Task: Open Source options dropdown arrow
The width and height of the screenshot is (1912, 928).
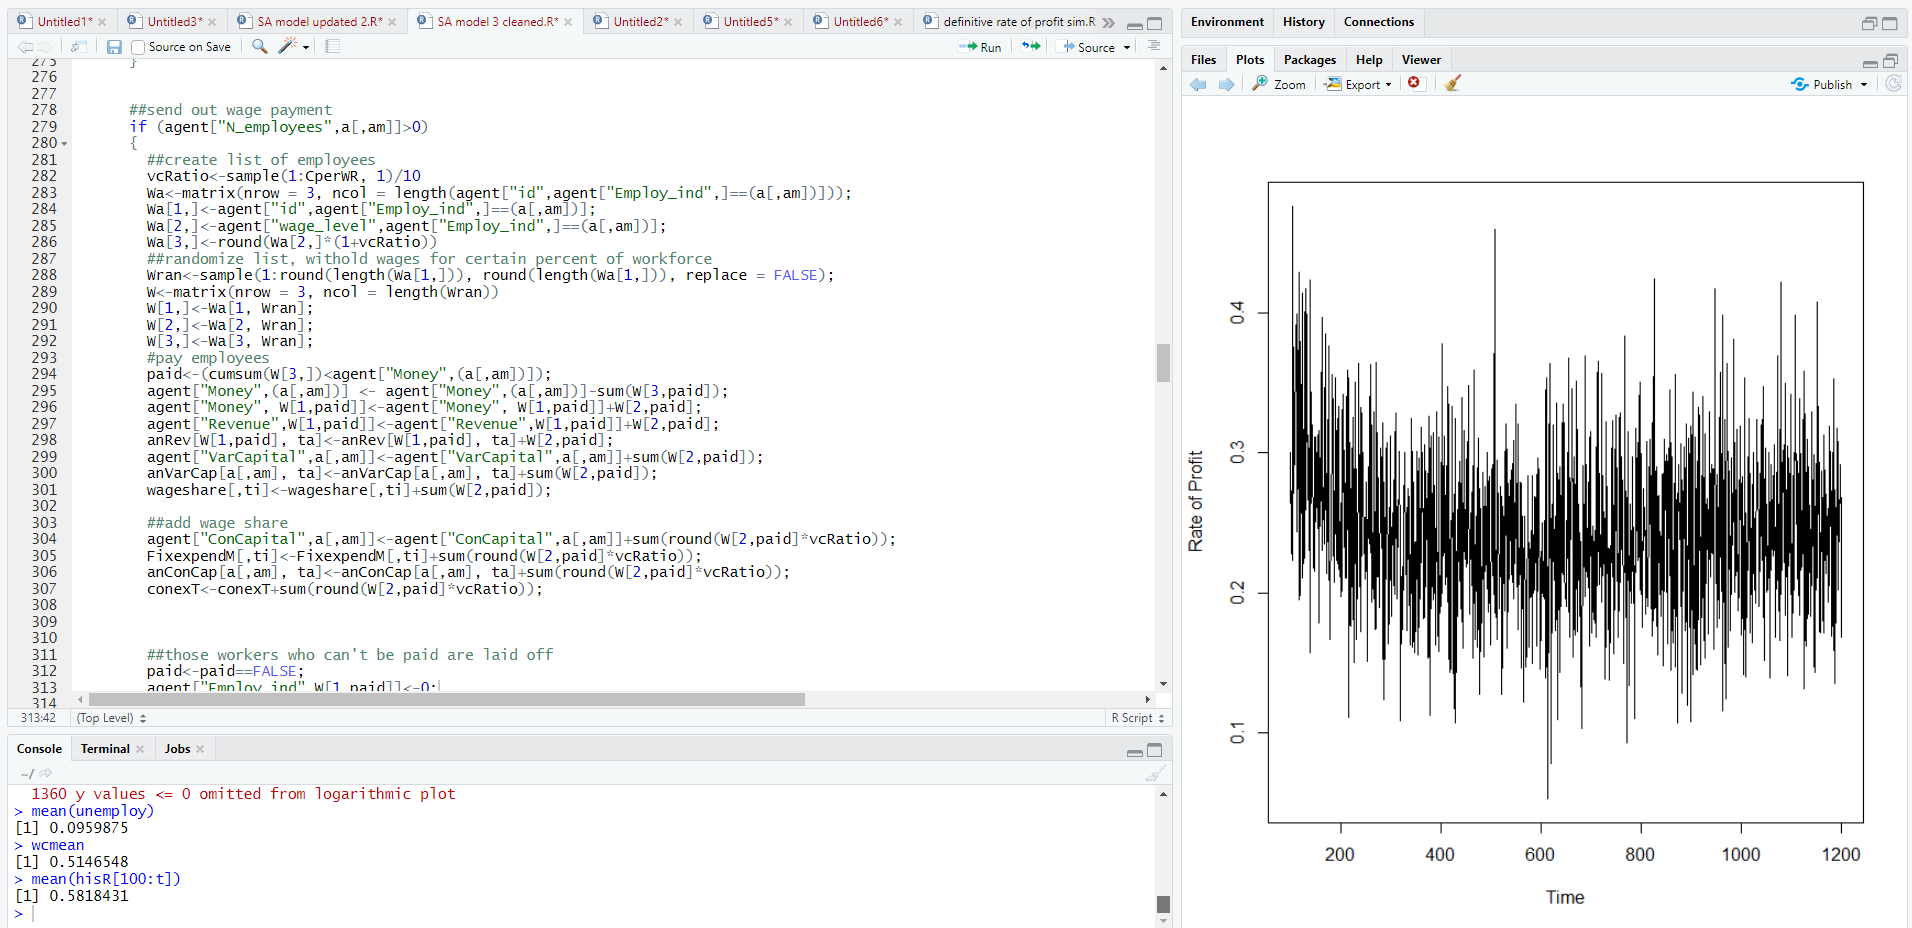Action: [x=1127, y=47]
